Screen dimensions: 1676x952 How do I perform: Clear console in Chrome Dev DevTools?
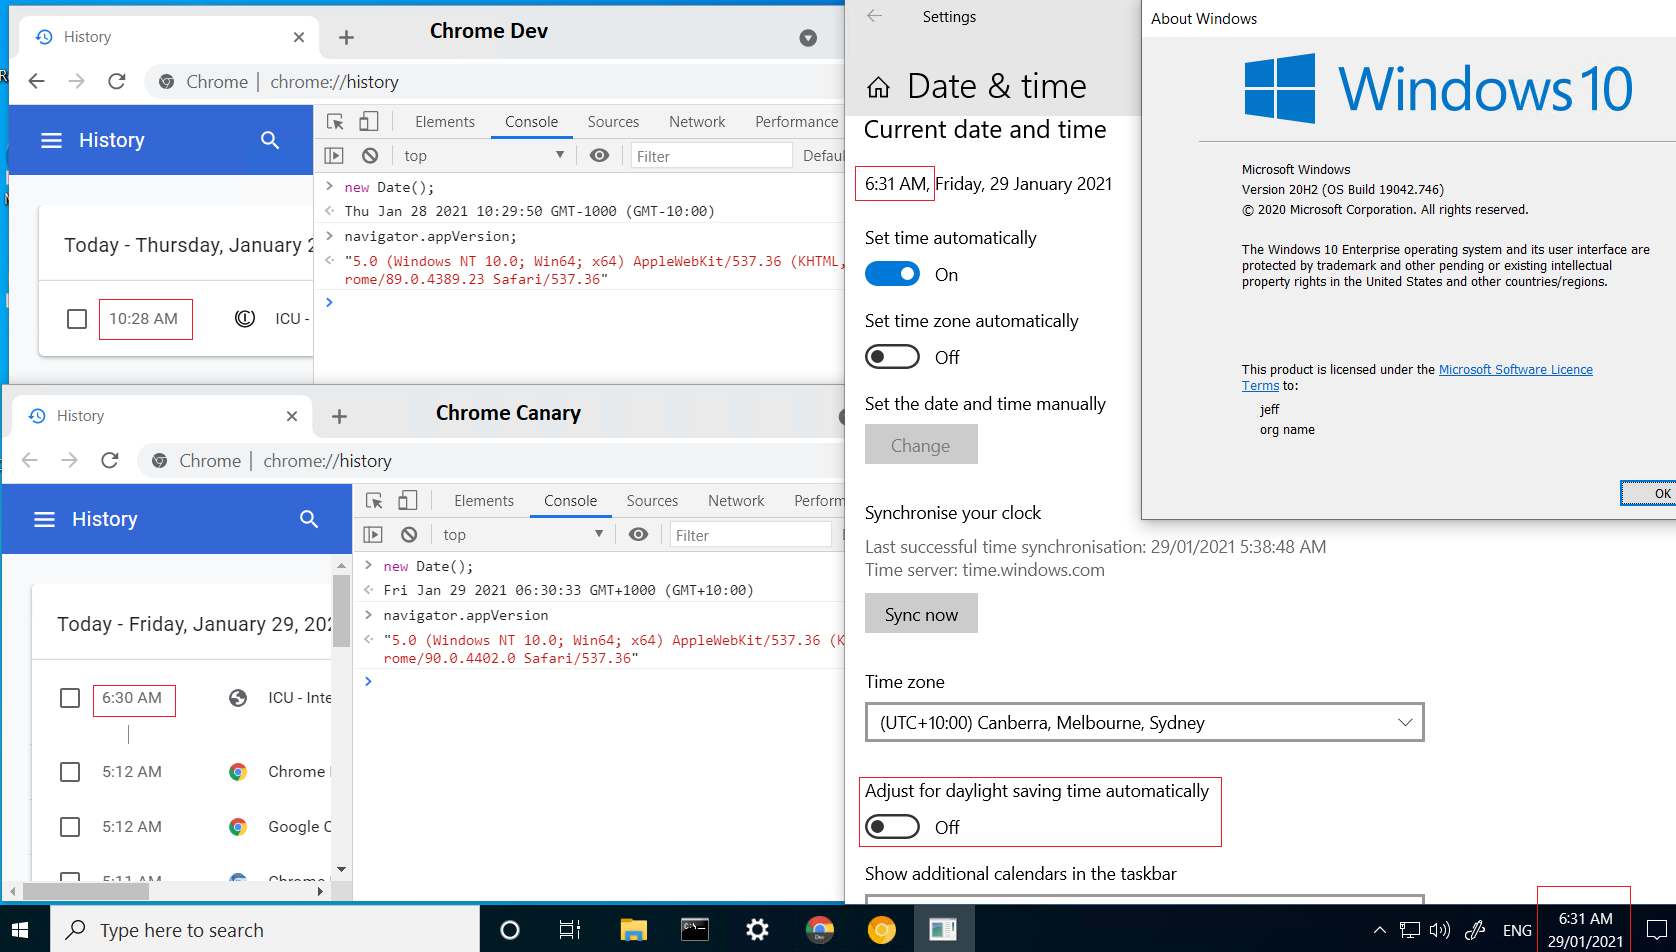370,156
